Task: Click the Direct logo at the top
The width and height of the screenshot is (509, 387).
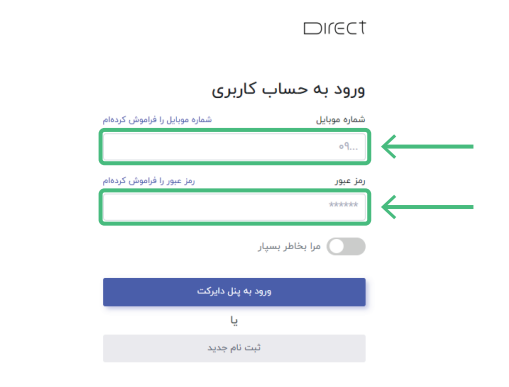Action: 334,28
